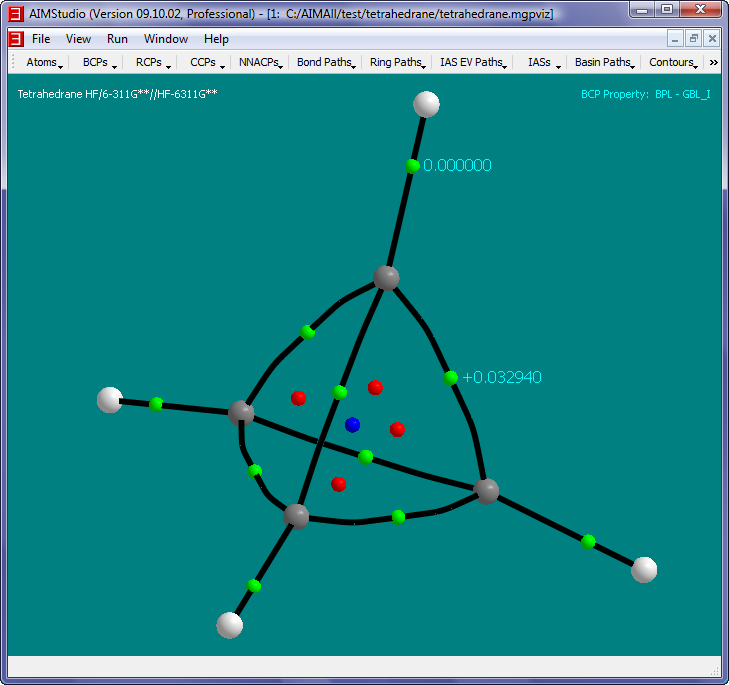Open the Atoms toolbar dropdown
The width and height of the screenshot is (729, 685).
click(x=44, y=62)
